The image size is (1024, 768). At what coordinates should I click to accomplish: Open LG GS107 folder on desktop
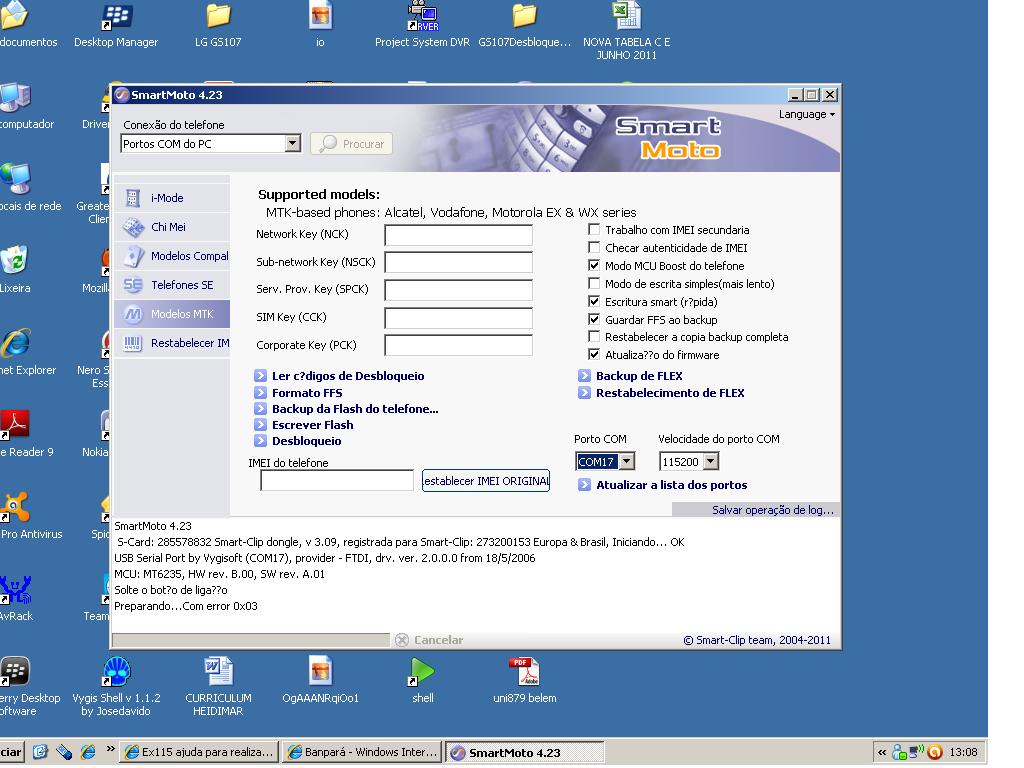click(x=218, y=26)
